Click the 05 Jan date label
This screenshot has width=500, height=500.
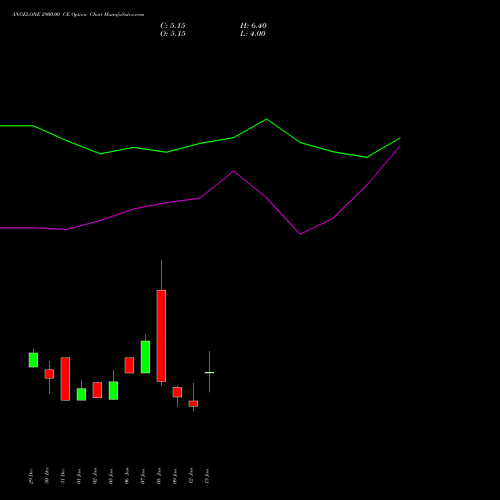(x=111, y=476)
